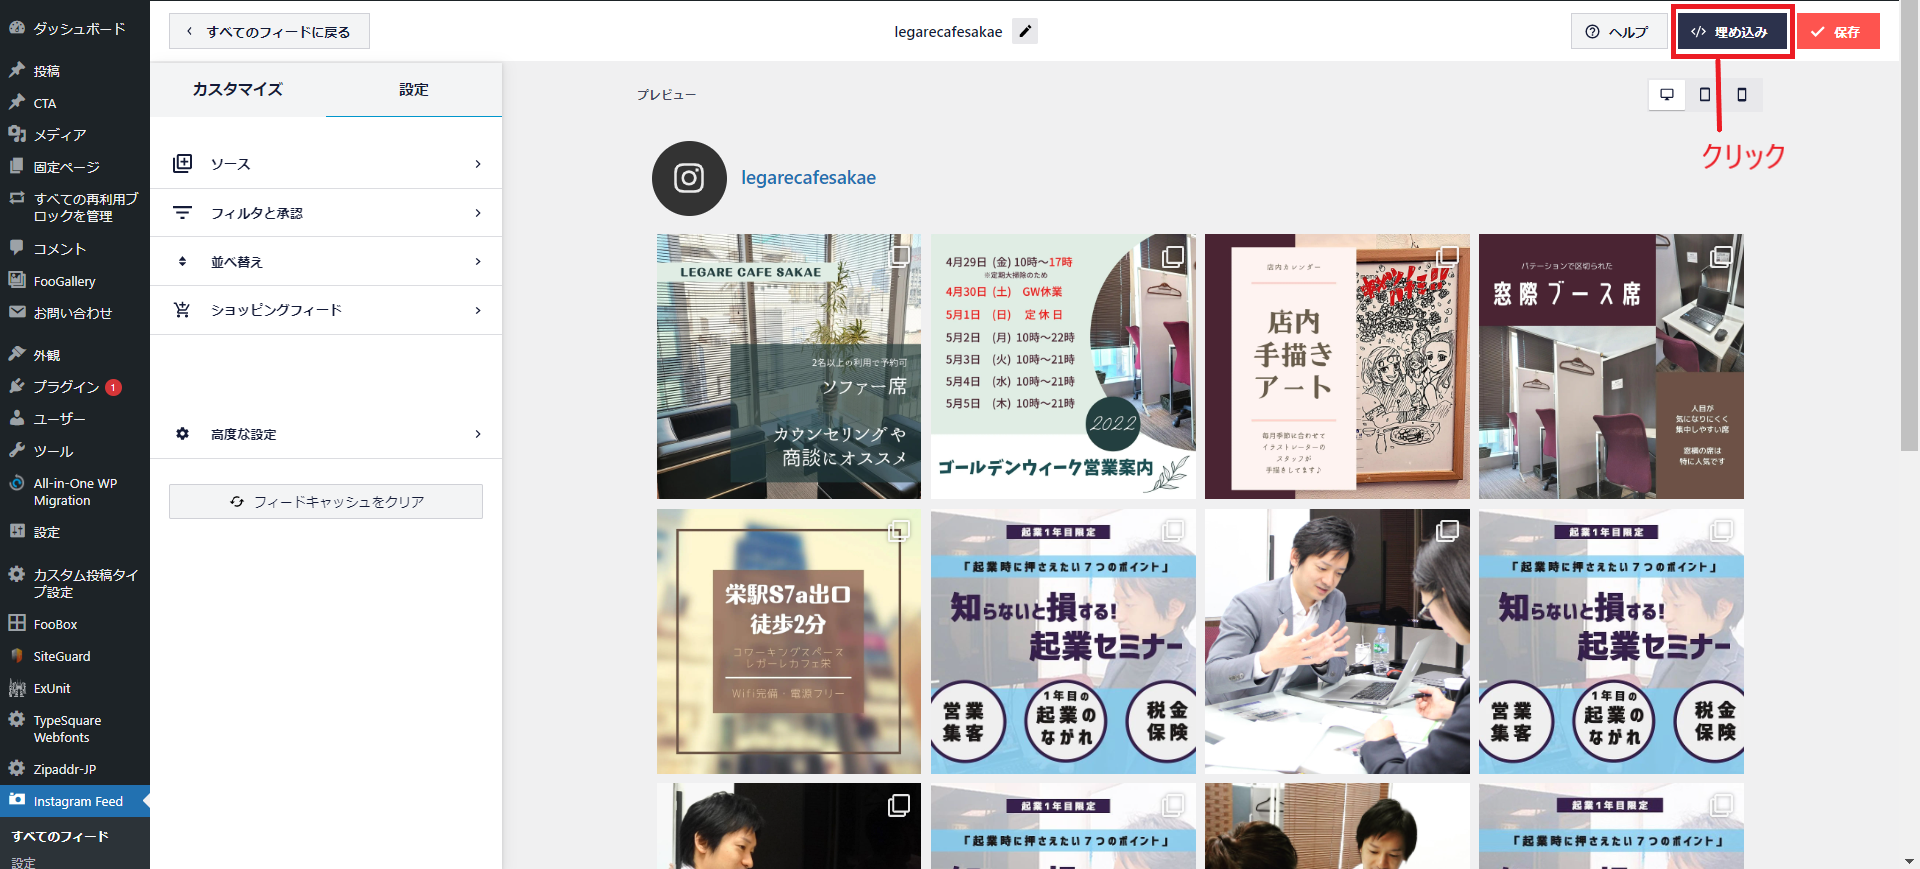Open the legarecafesakae profile link in preview
The width and height of the screenshot is (1920, 869).
tap(808, 177)
